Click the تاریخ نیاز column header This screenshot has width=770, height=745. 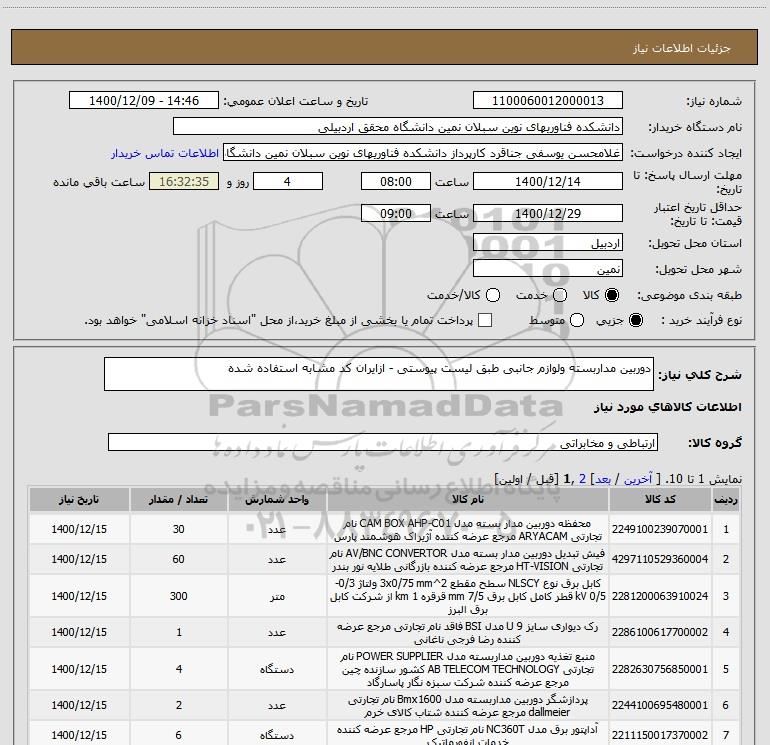(x=79, y=499)
